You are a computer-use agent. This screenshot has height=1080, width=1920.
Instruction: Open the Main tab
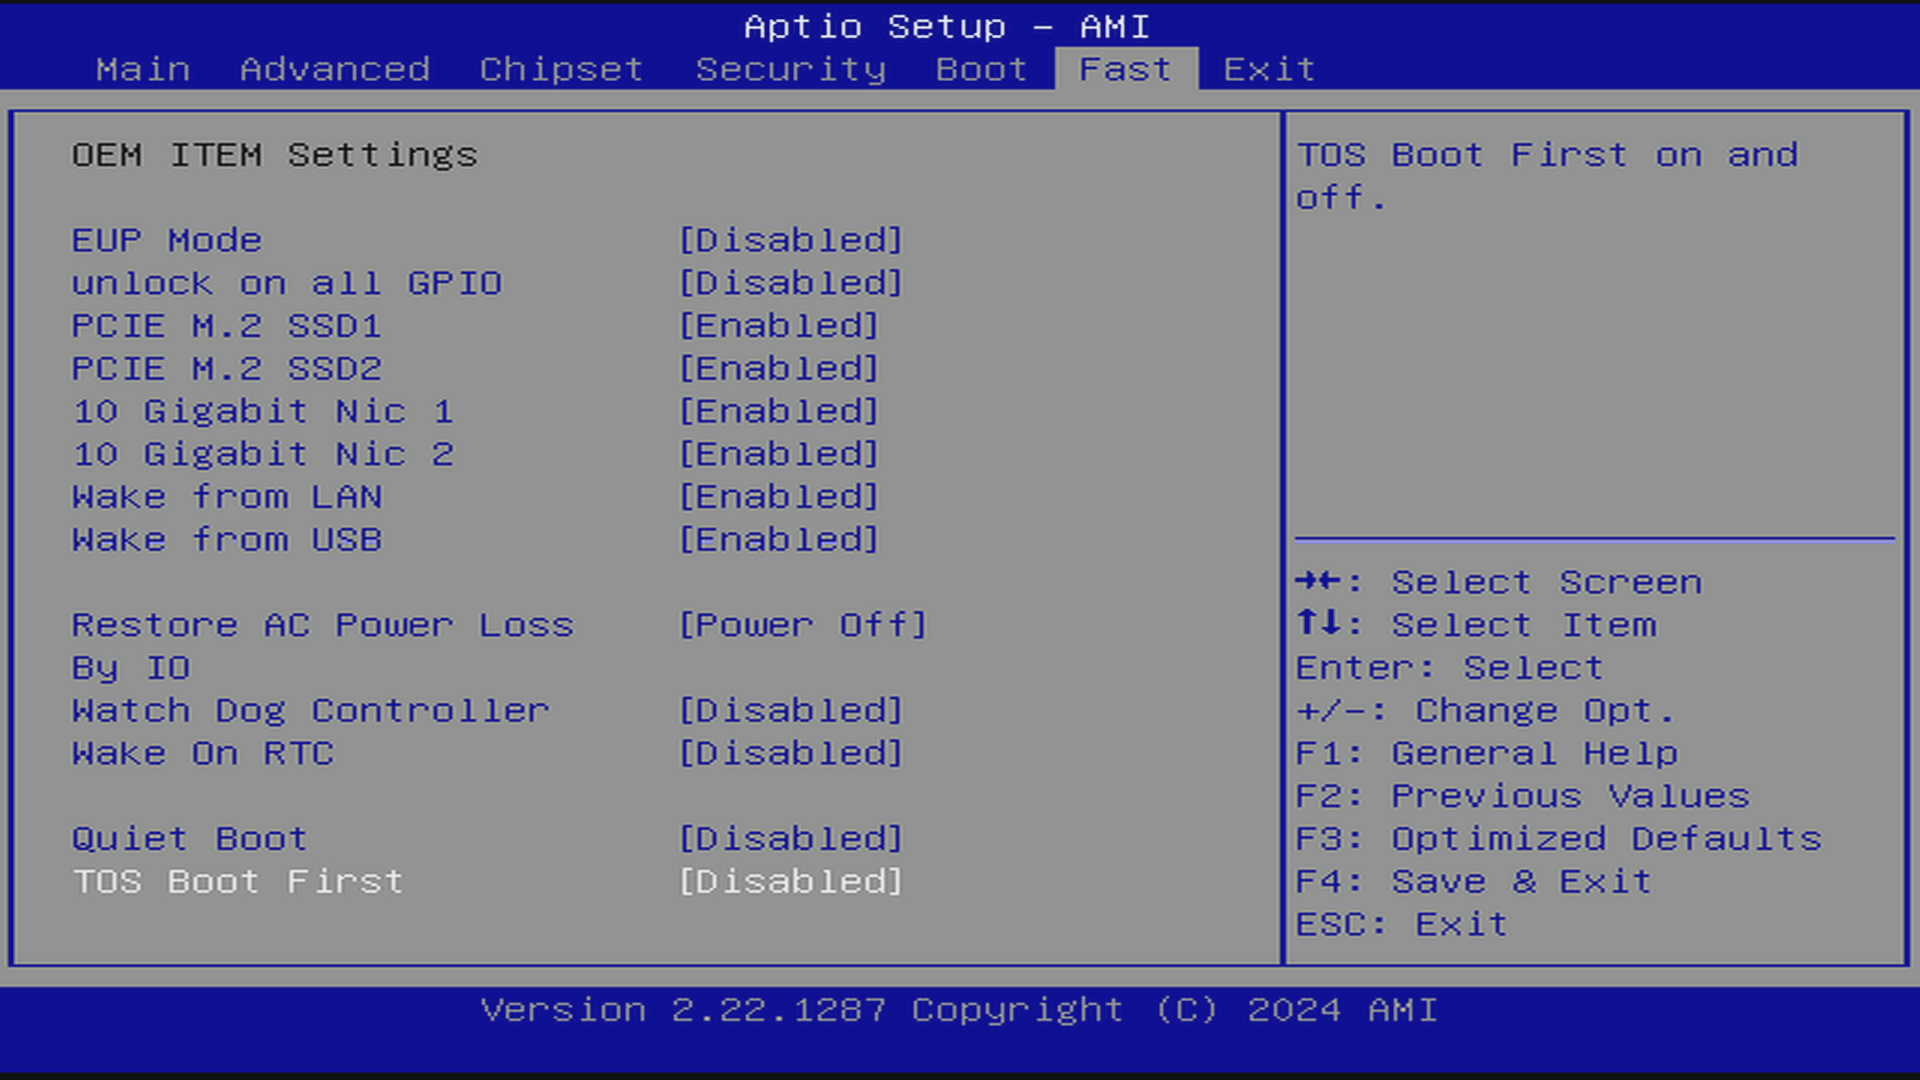pos(143,69)
